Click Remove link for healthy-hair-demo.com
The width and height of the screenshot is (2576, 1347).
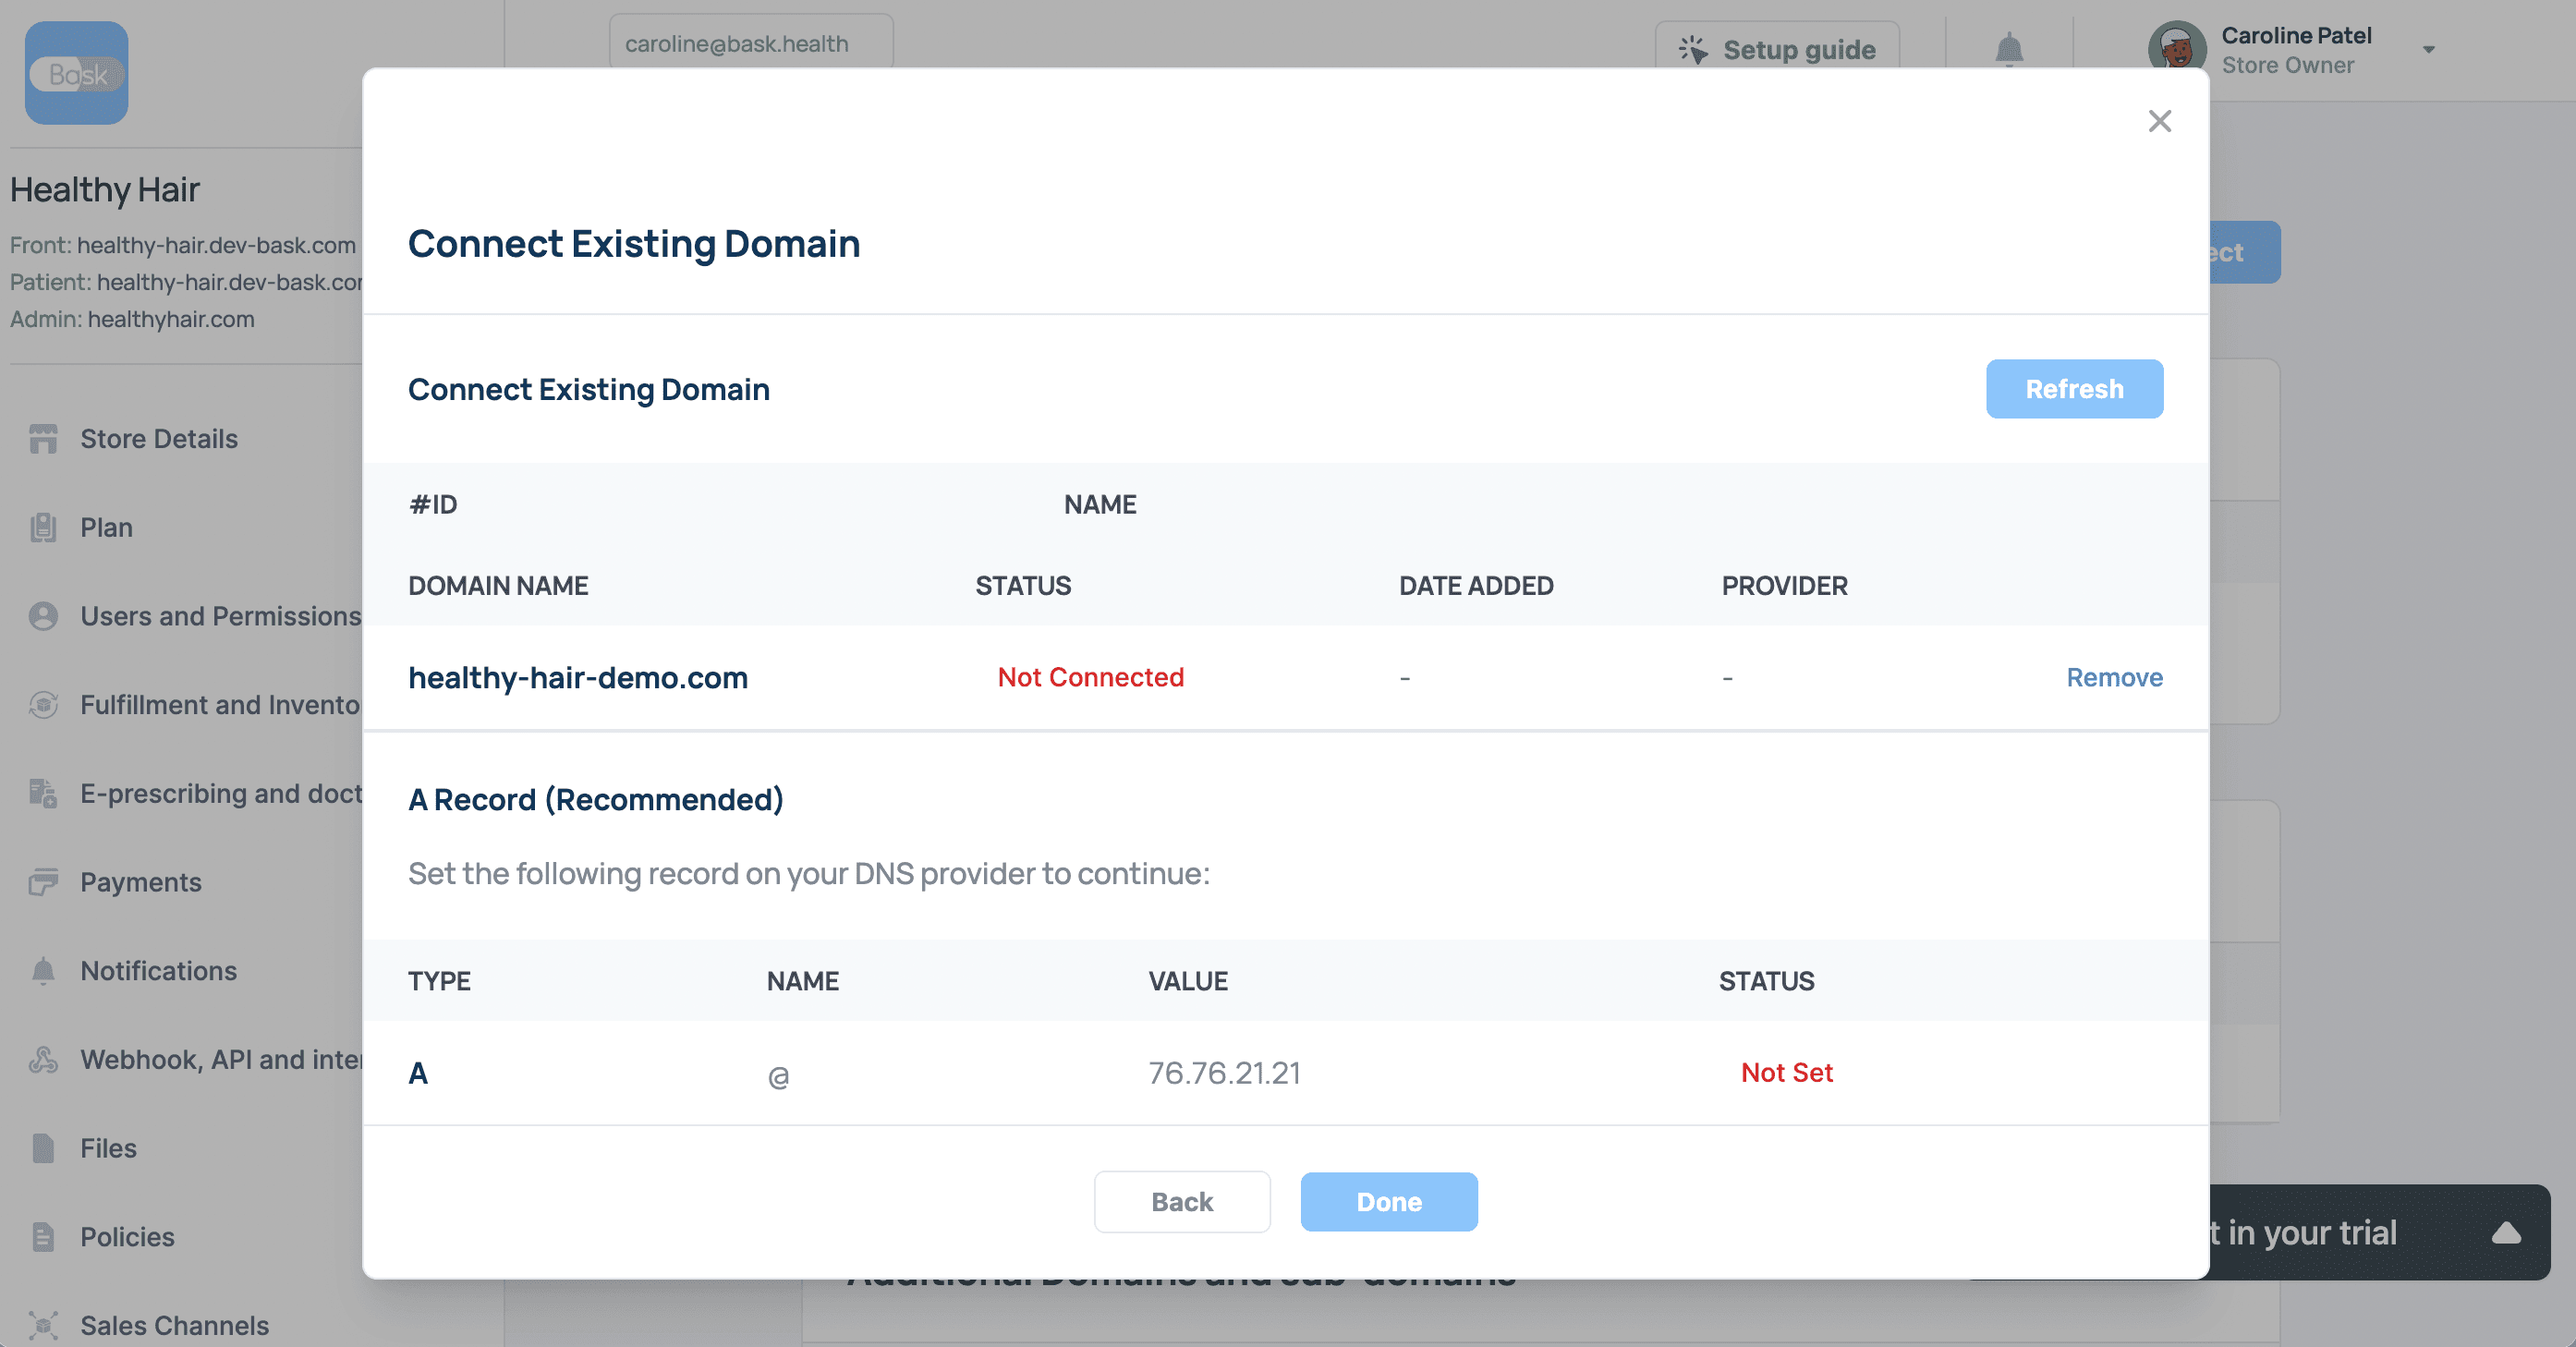2114,677
